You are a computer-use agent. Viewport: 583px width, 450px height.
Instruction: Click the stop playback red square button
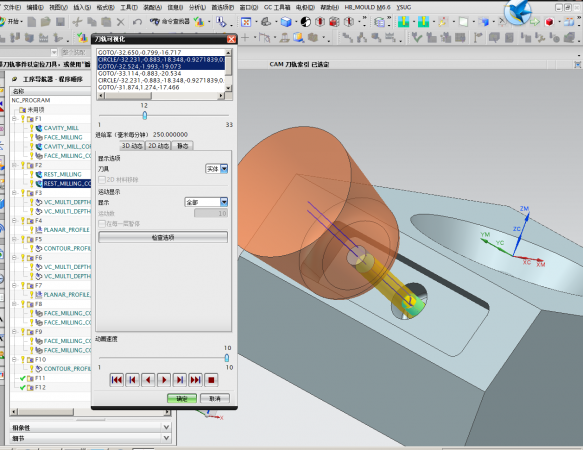(x=211, y=380)
